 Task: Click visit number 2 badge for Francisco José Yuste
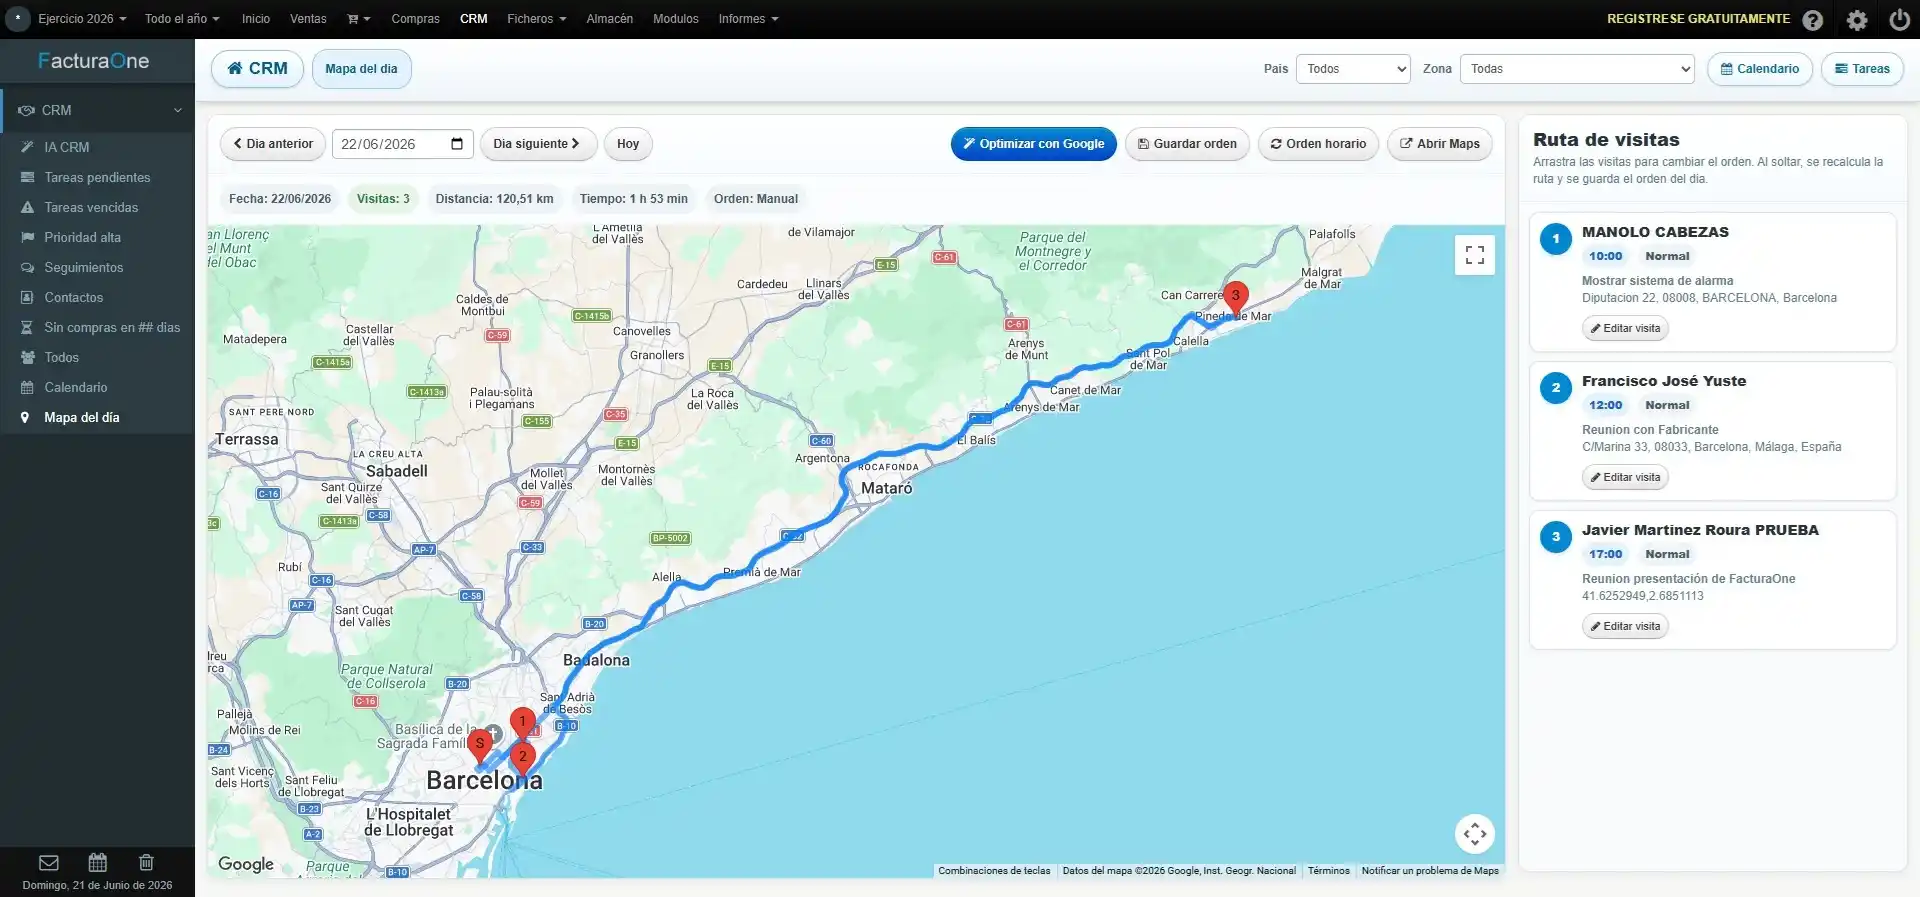(x=1556, y=388)
